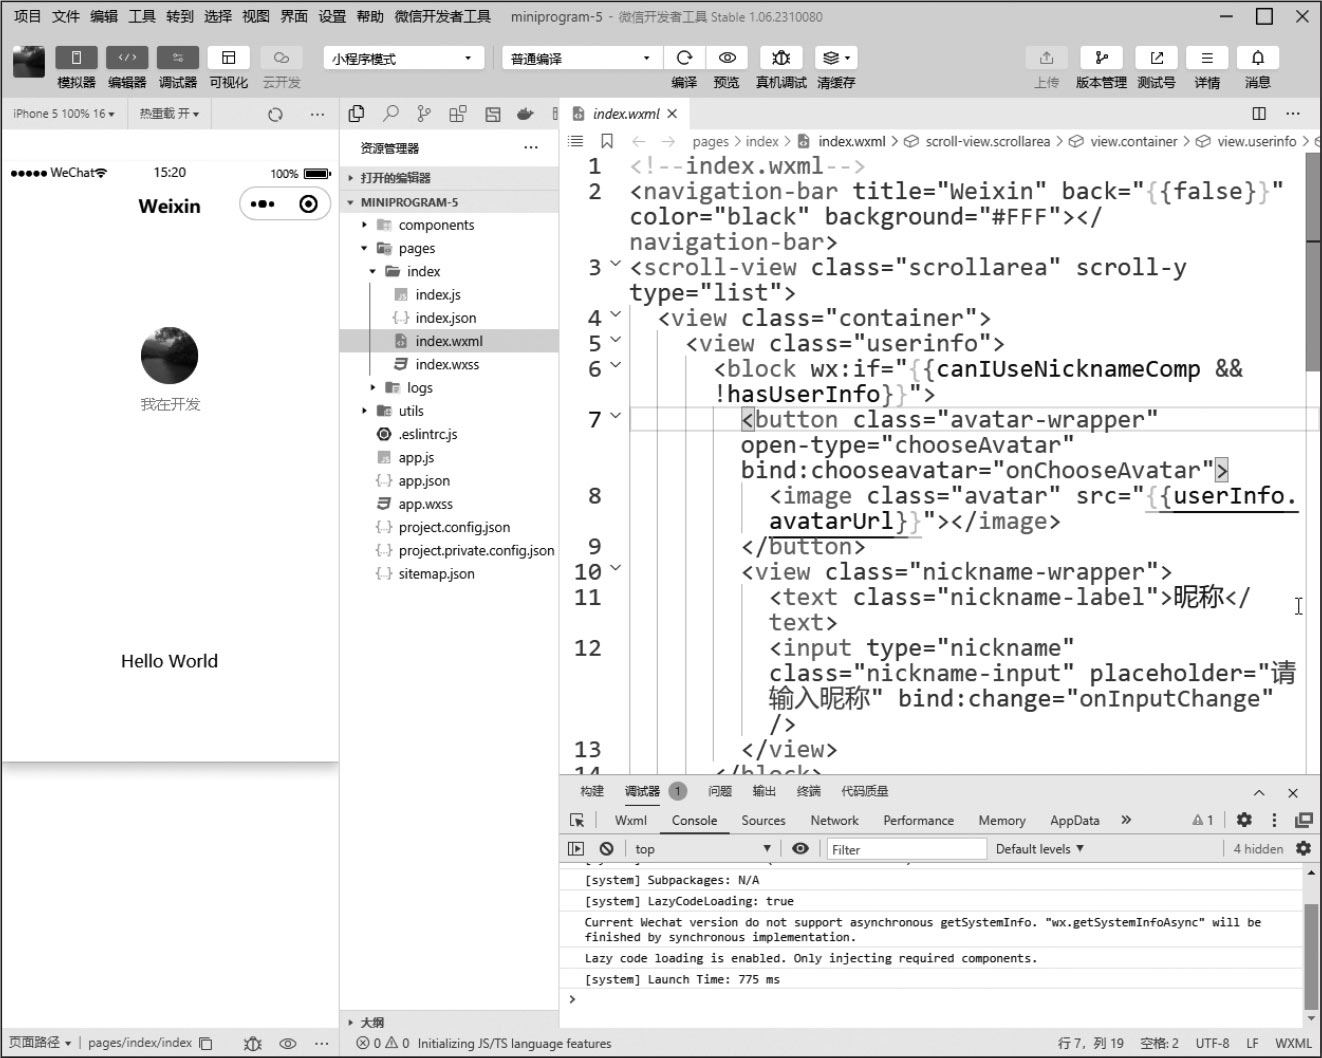
Task: Expand the components folder
Action: (x=449, y=225)
